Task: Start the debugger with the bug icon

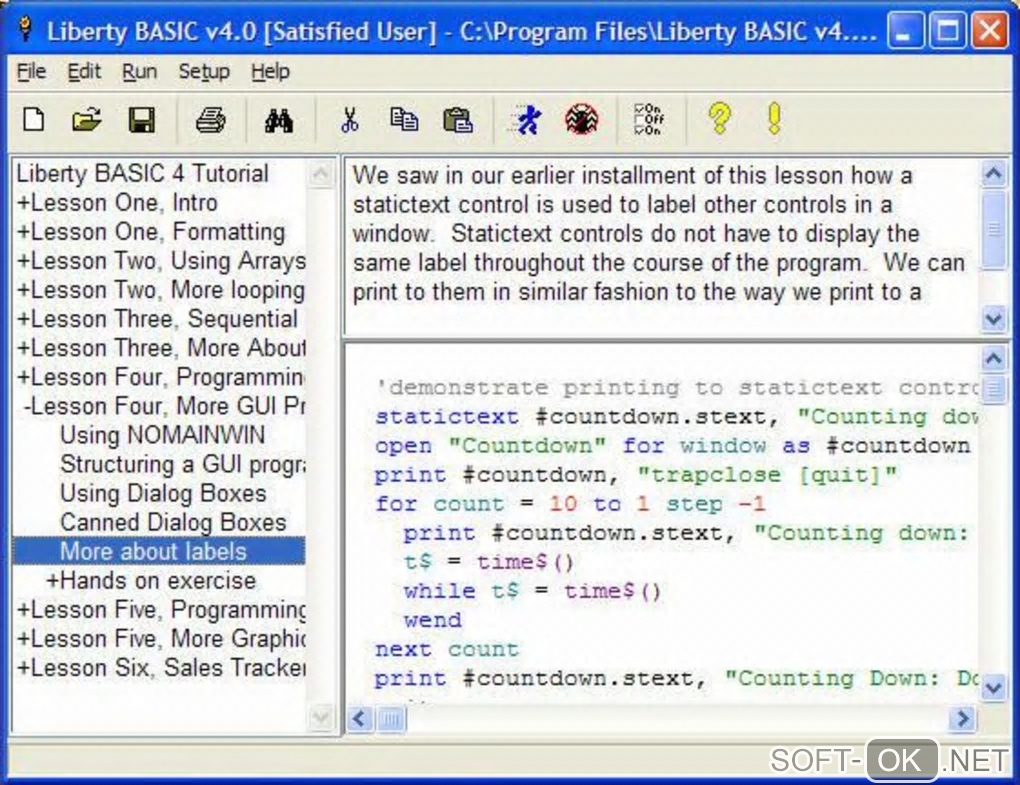Action: coord(581,120)
